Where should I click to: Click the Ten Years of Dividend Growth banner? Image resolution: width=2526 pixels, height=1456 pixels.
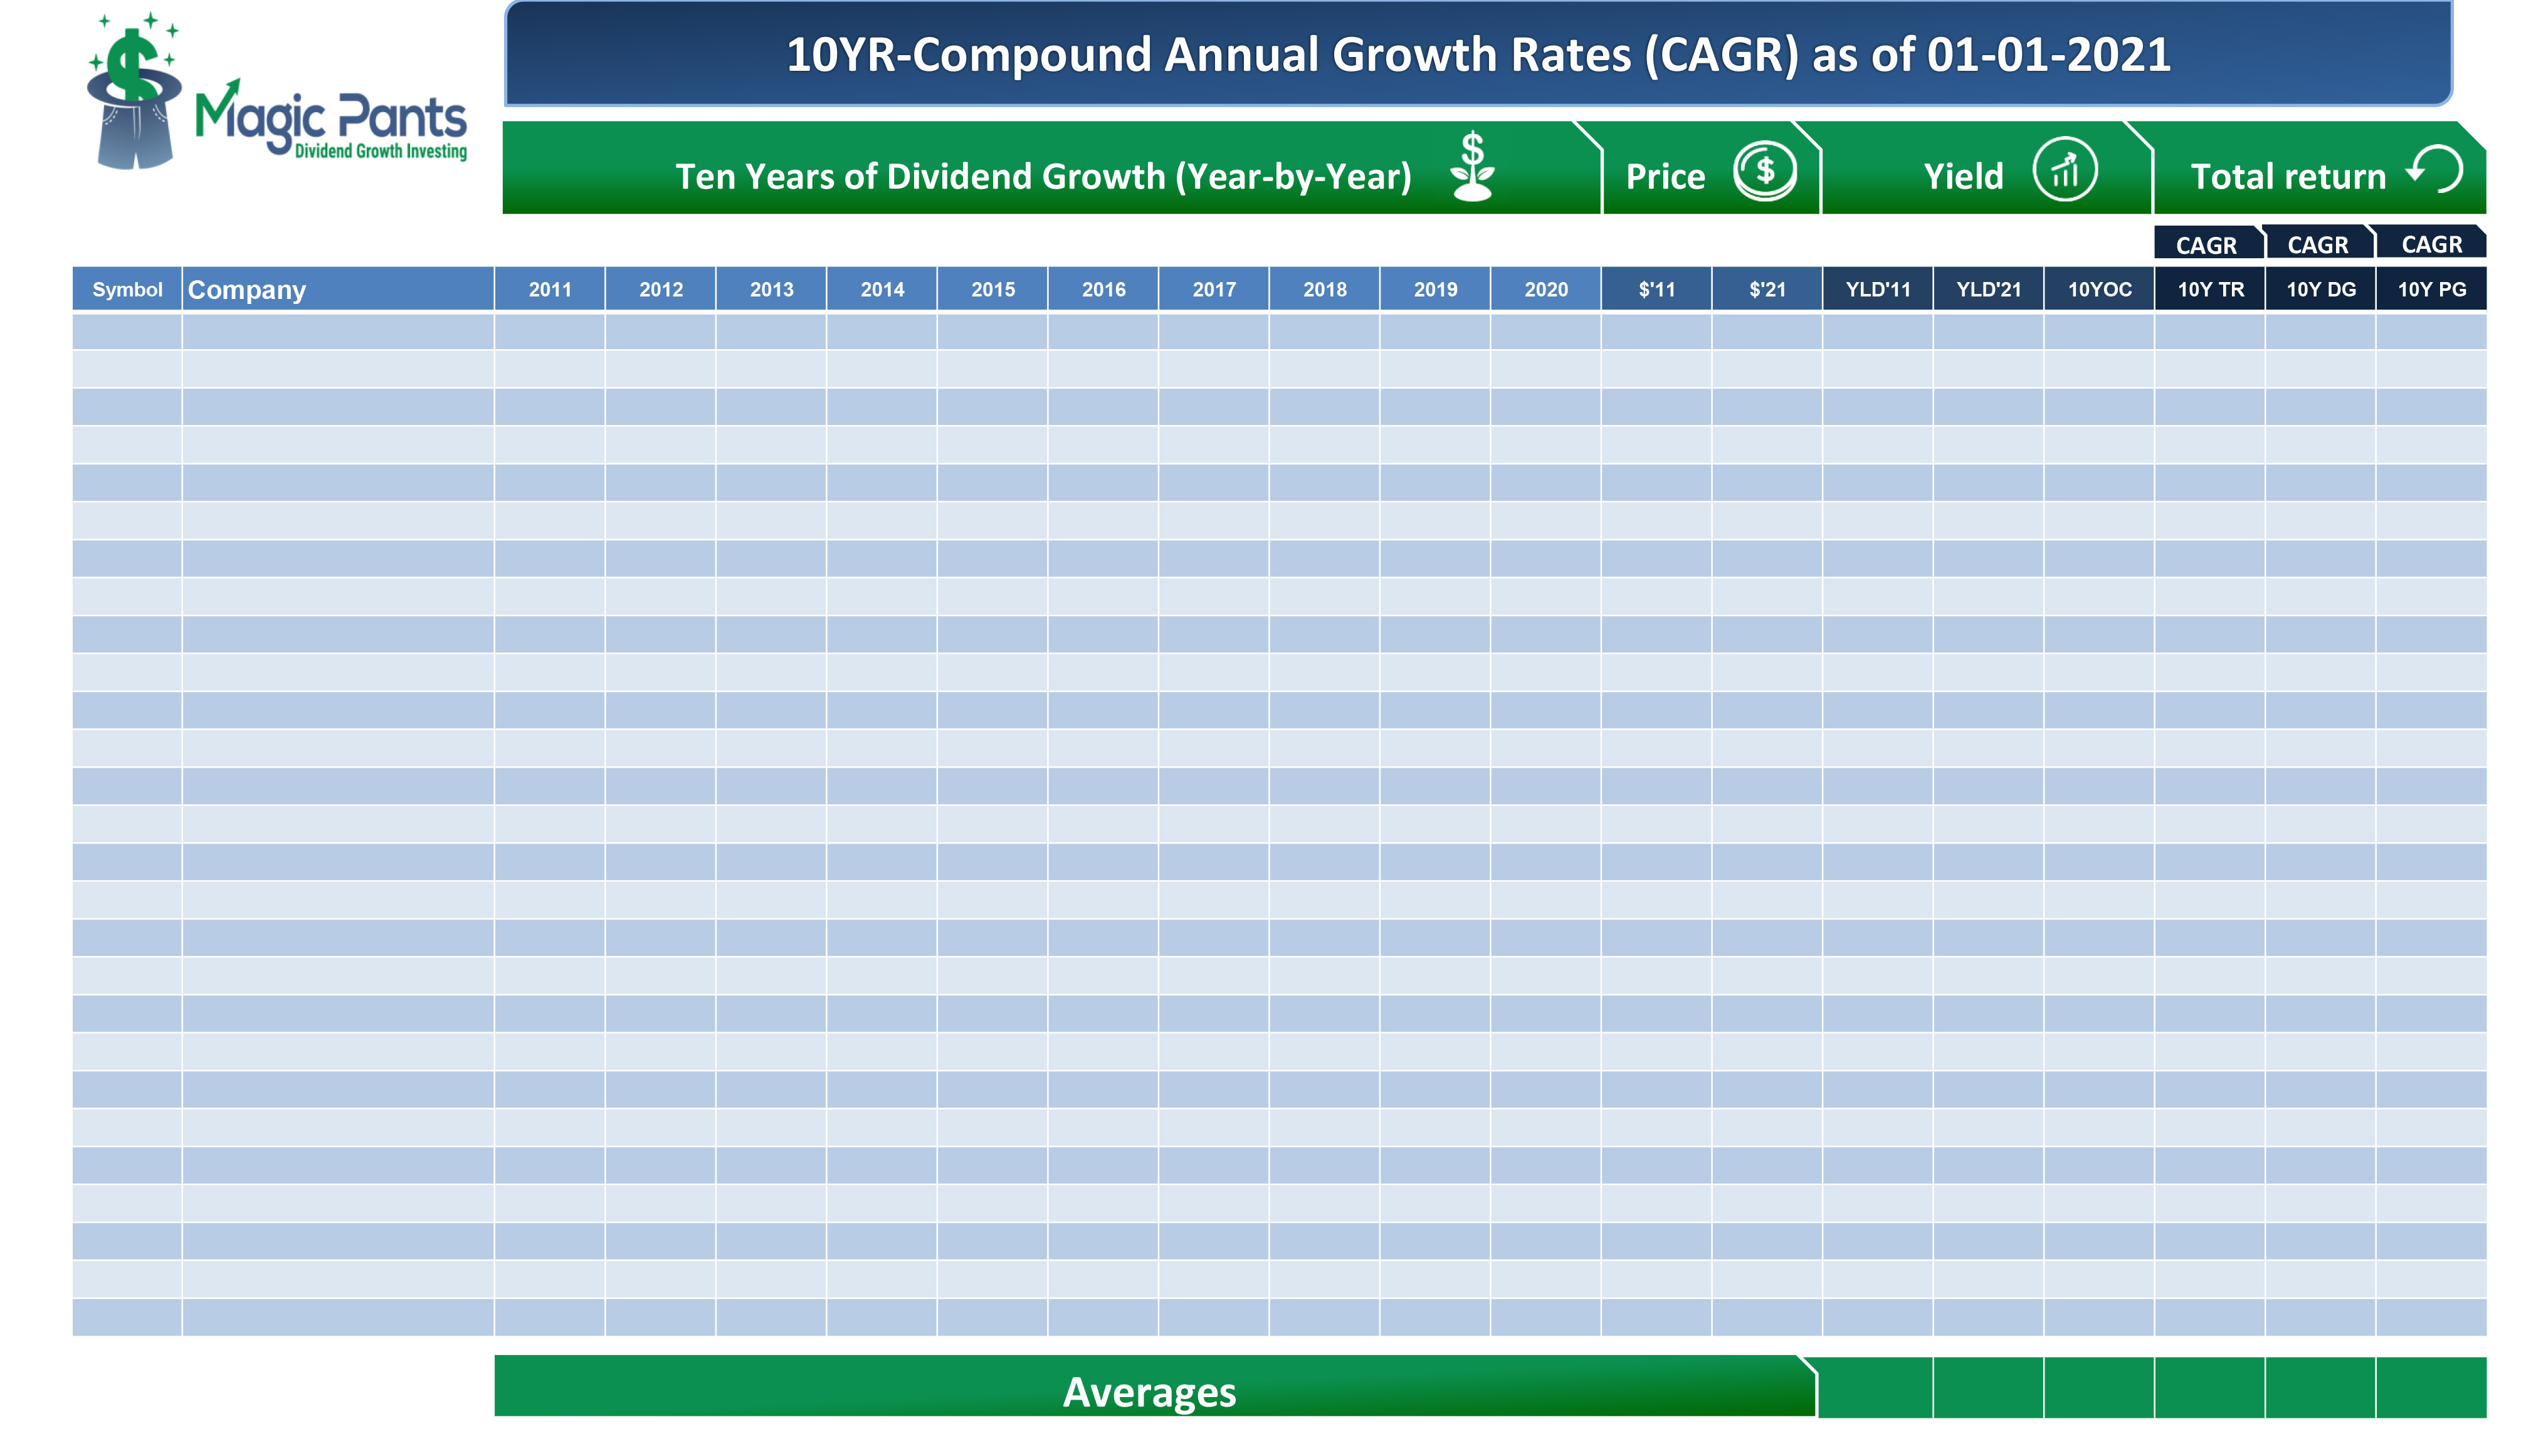(x=1043, y=175)
